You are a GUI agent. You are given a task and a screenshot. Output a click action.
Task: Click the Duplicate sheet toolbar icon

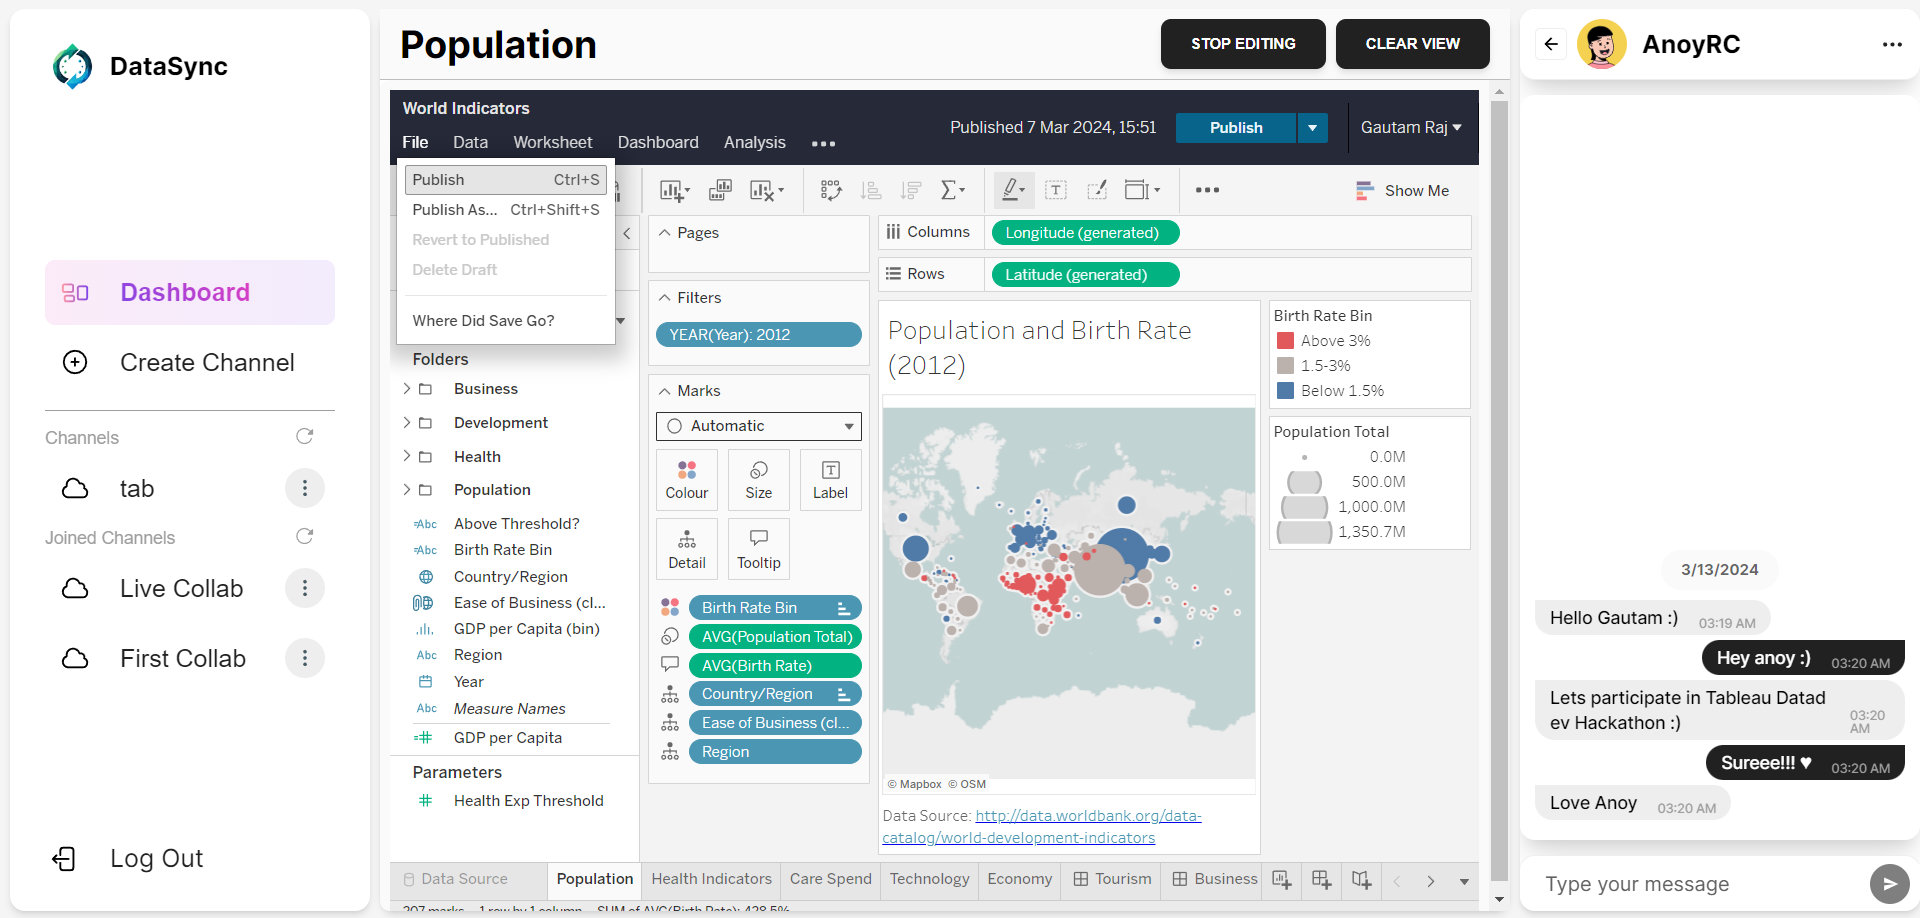click(720, 190)
